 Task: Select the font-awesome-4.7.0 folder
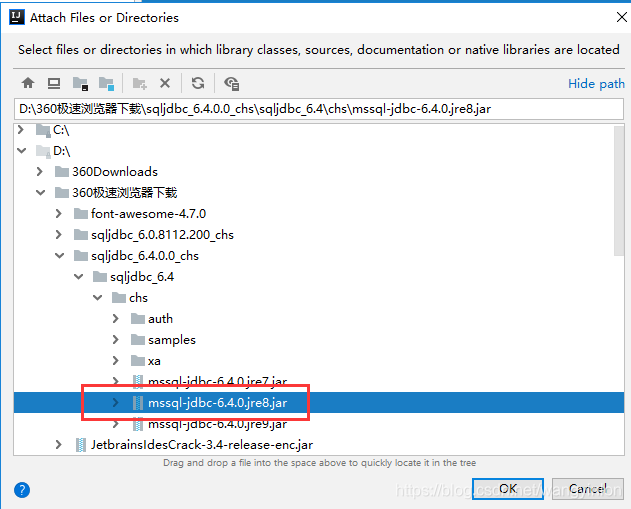319,214
